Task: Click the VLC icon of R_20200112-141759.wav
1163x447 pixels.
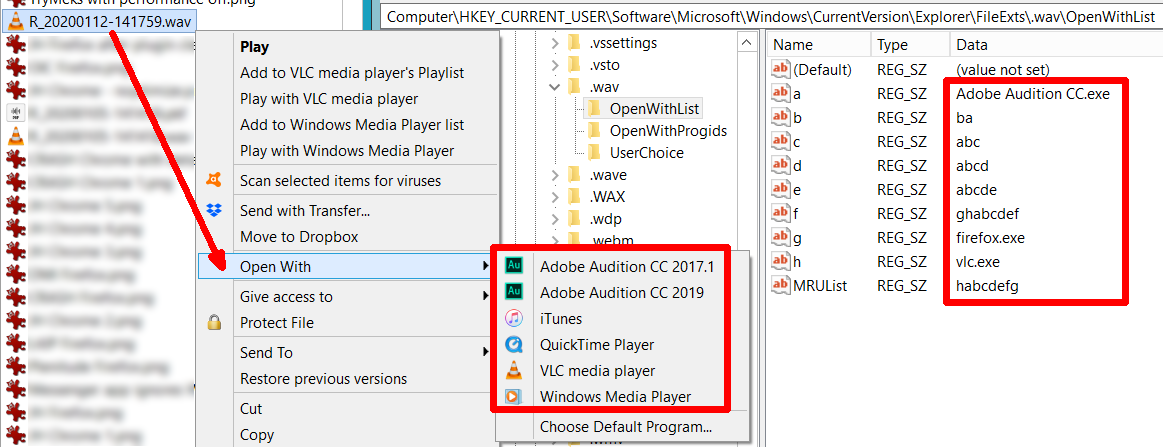Action: point(15,21)
